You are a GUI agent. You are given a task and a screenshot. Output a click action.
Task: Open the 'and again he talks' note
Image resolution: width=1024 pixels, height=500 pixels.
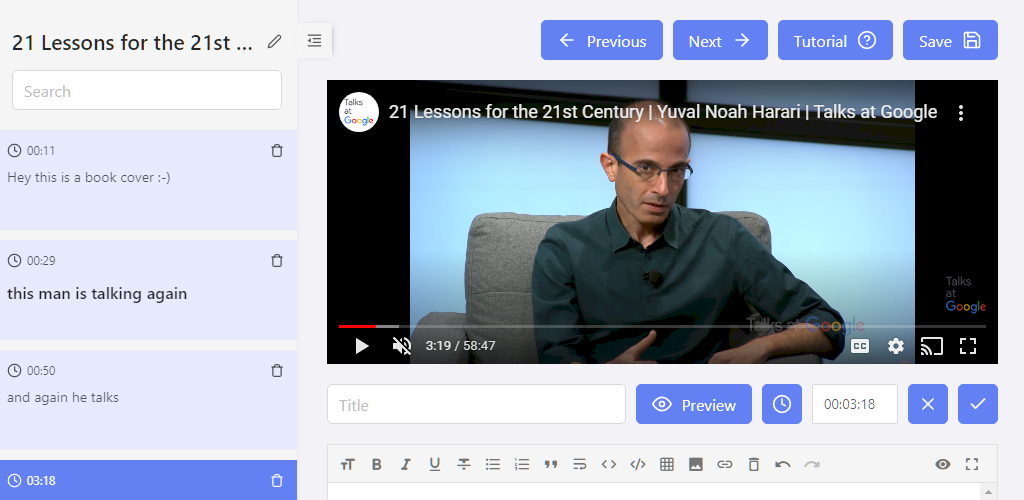[63, 398]
